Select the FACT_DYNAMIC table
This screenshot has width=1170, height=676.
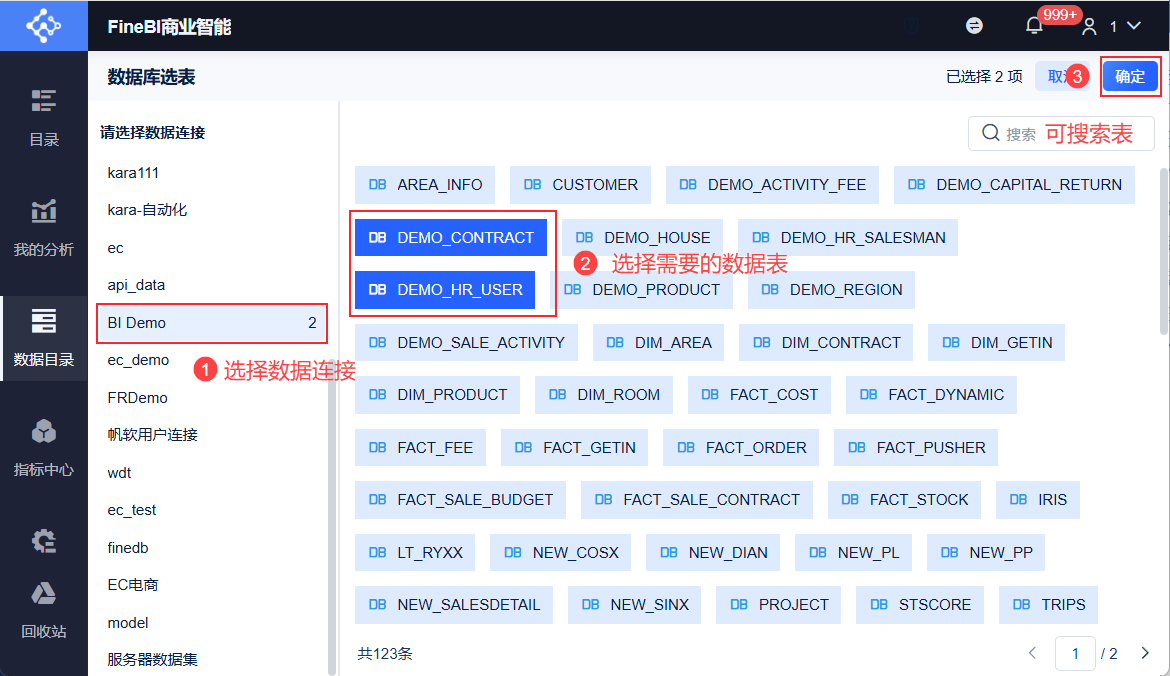(931, 395)
